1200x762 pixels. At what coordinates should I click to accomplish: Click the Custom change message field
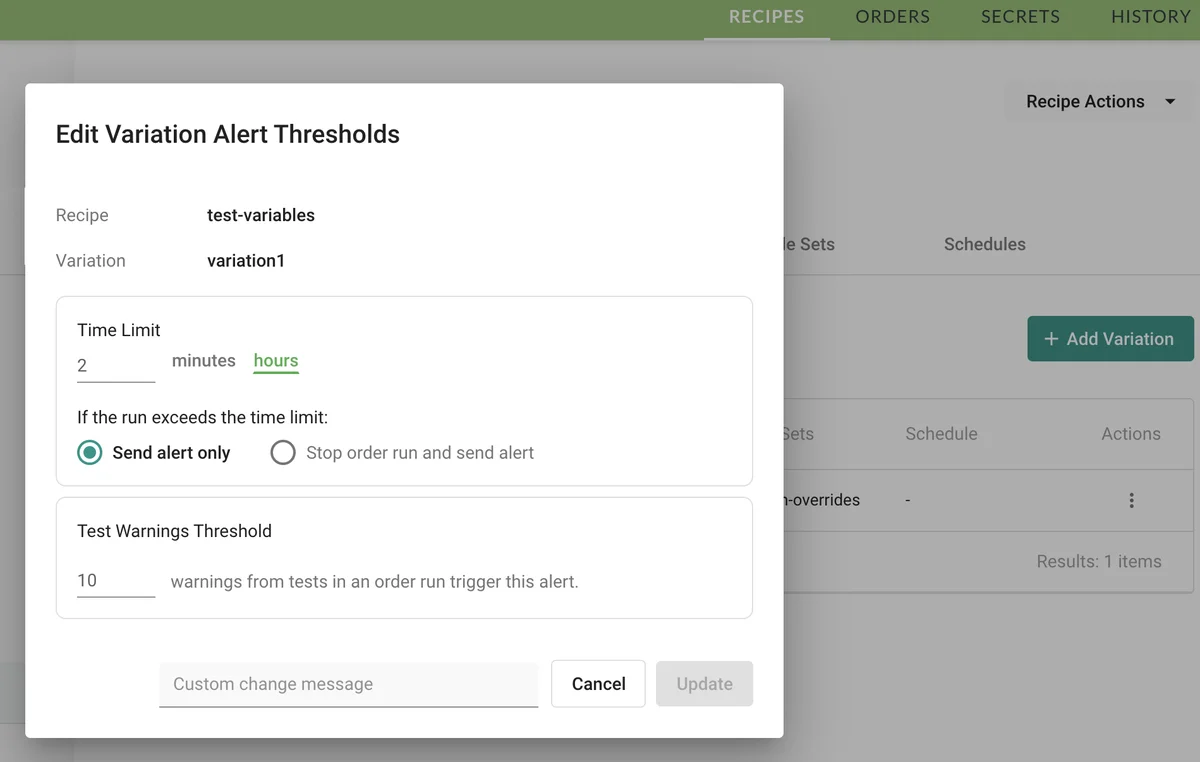pos(348,684)
